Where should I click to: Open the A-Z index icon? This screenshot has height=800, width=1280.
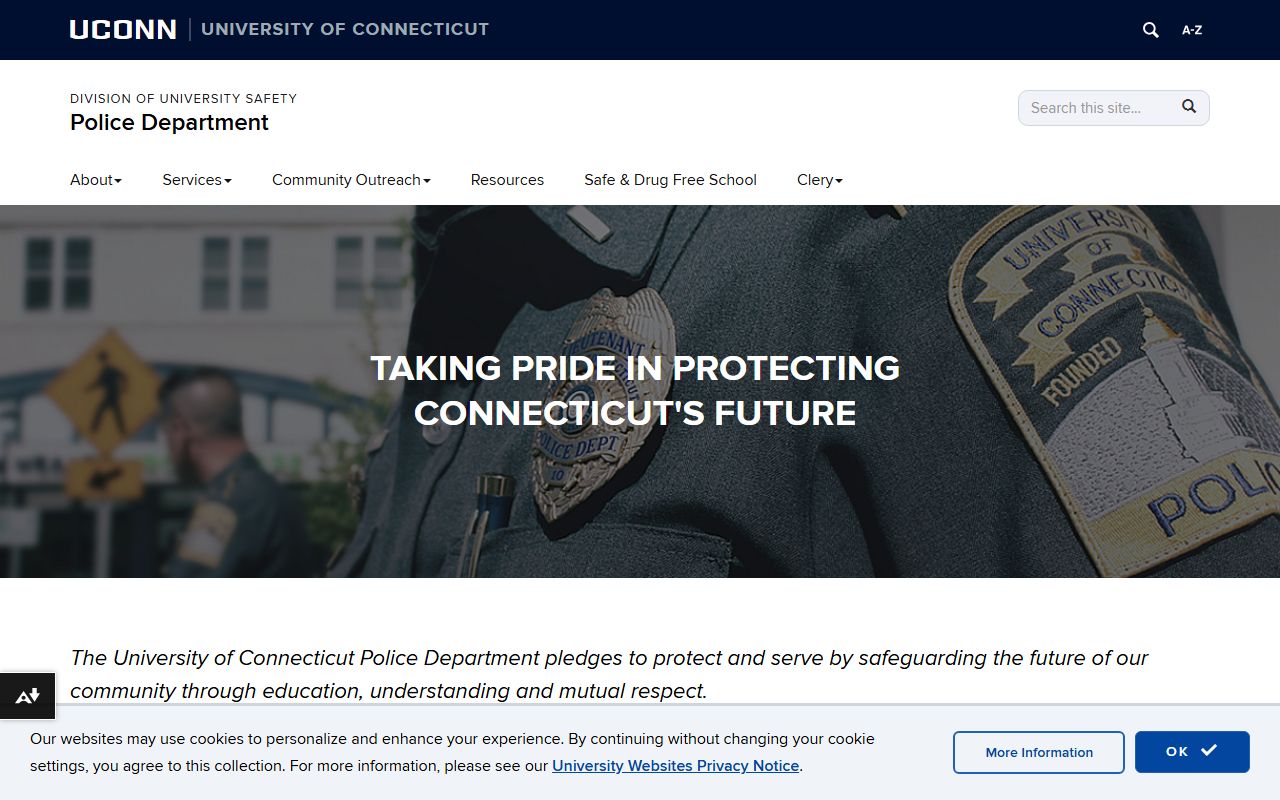pyautogui.click(x=1192, y=30)
